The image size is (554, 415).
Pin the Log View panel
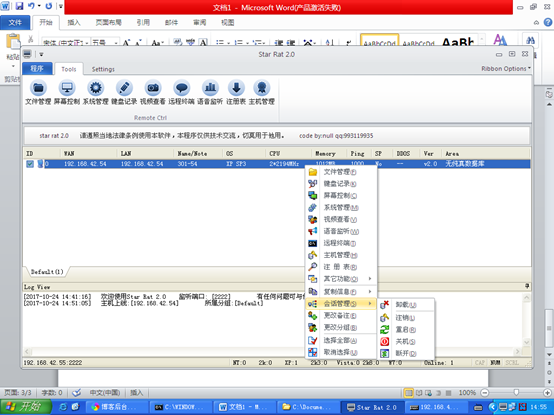(x=527, y=286)
